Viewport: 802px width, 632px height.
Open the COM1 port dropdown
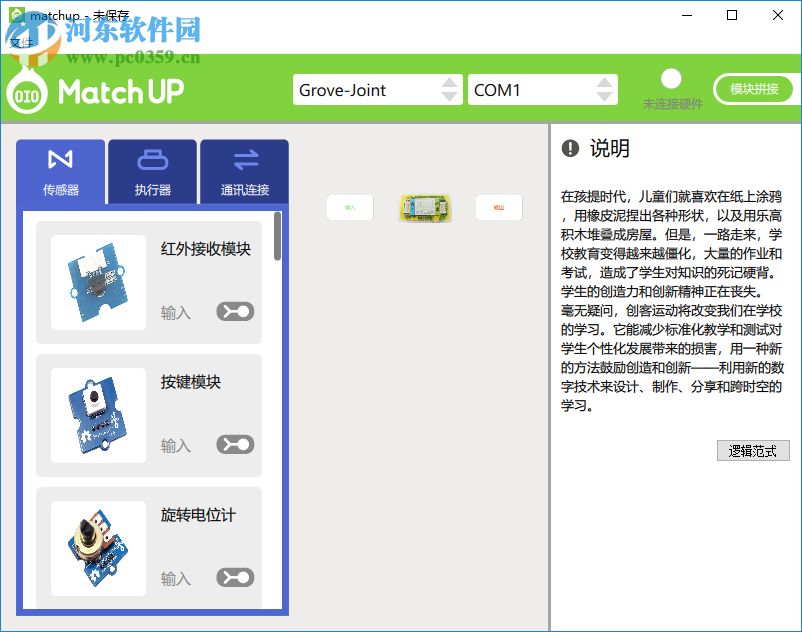coord(543,89)
